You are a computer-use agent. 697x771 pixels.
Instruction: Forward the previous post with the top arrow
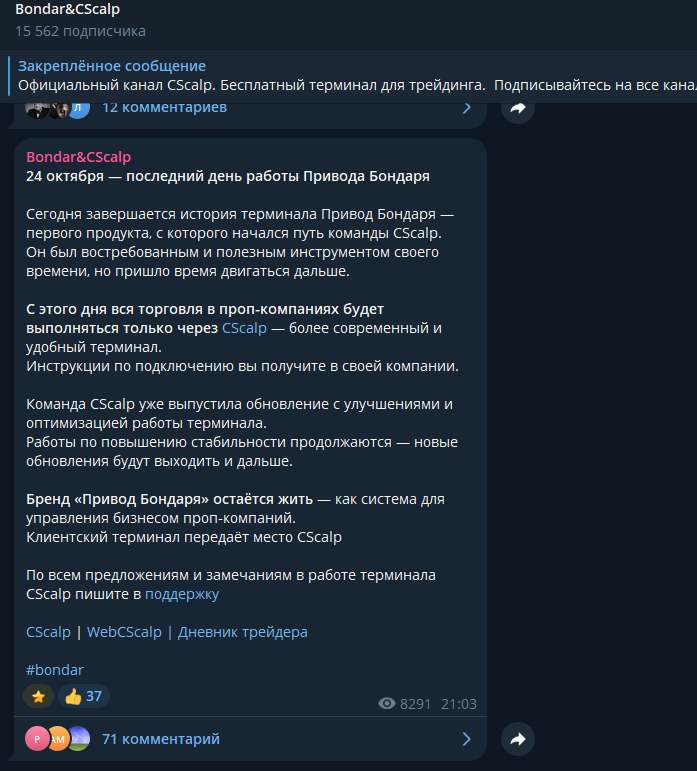click(518, 108)
